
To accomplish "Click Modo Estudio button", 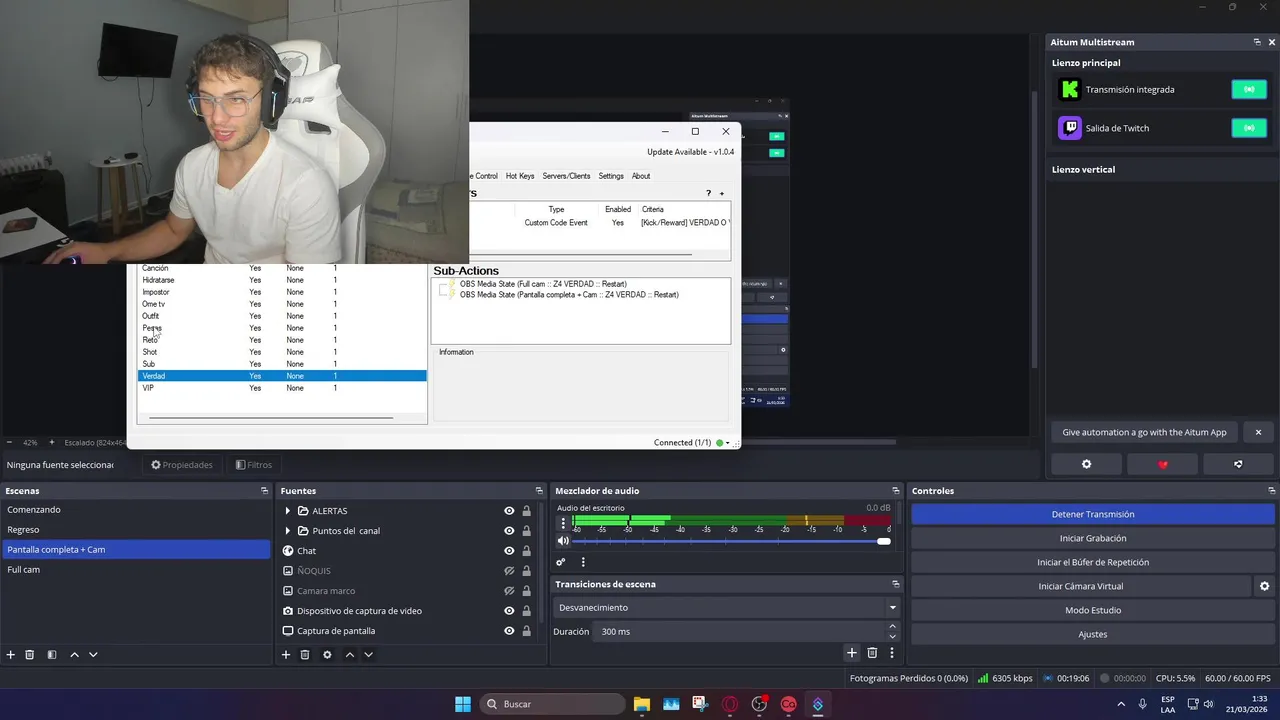I will [x=1093, y=610].
